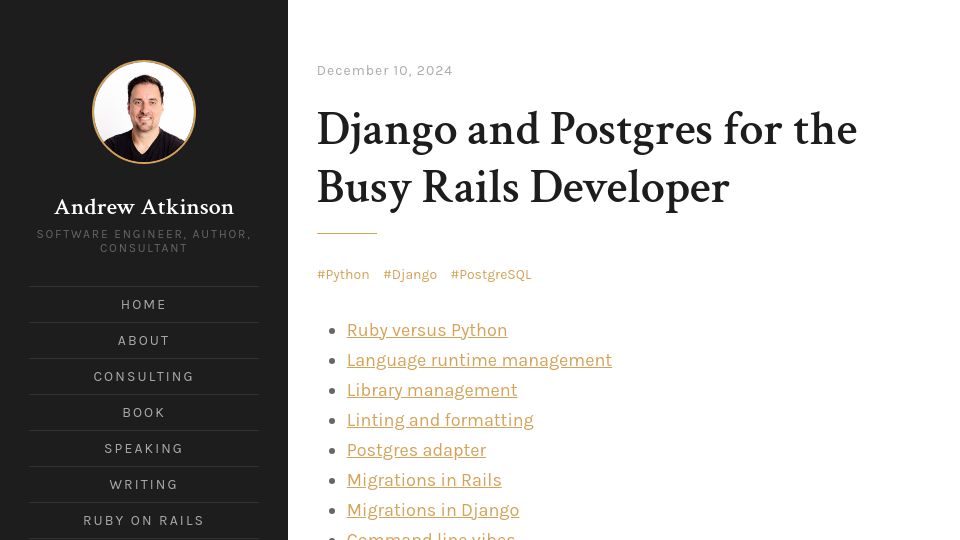Jump to Migrations in Django

[x=433, y=510]
